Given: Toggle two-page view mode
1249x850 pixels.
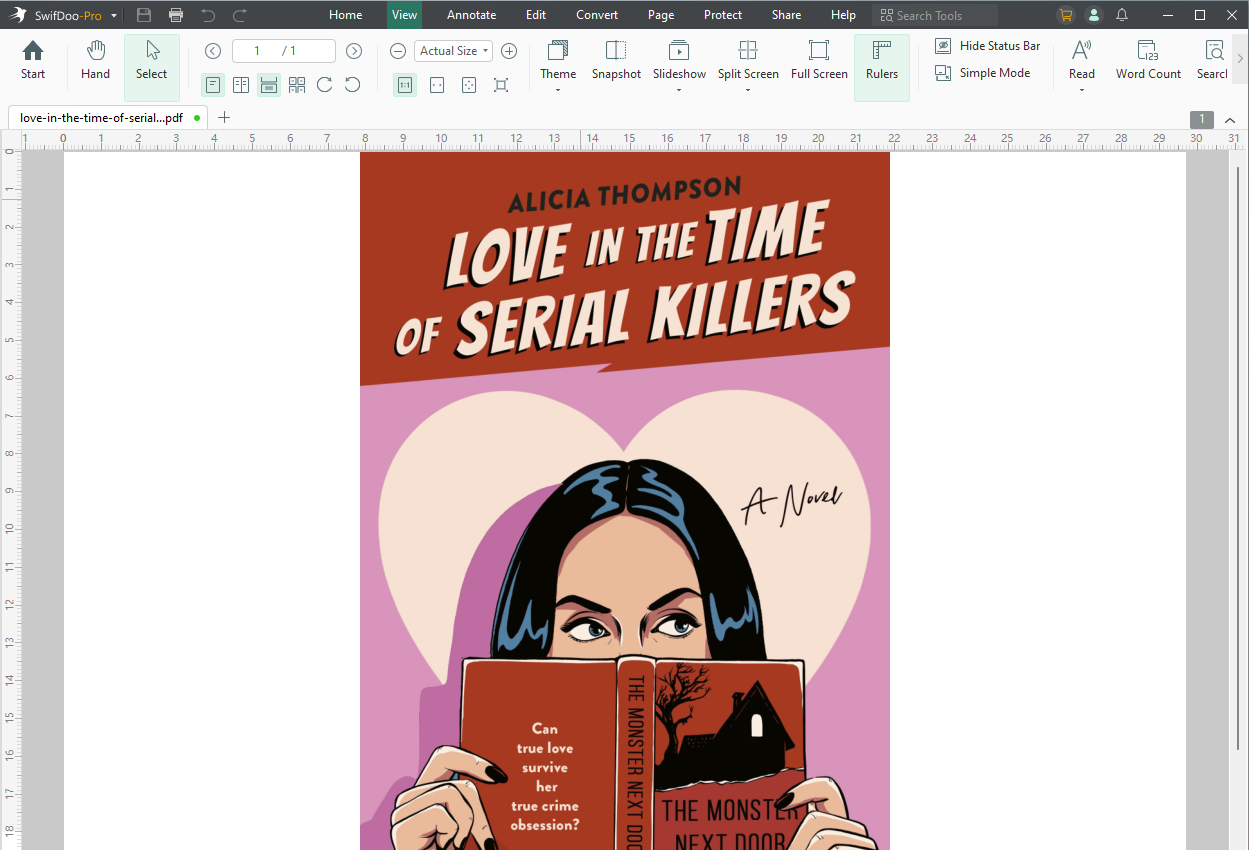Looking at the screenshot, I should [x=241, y=85].
